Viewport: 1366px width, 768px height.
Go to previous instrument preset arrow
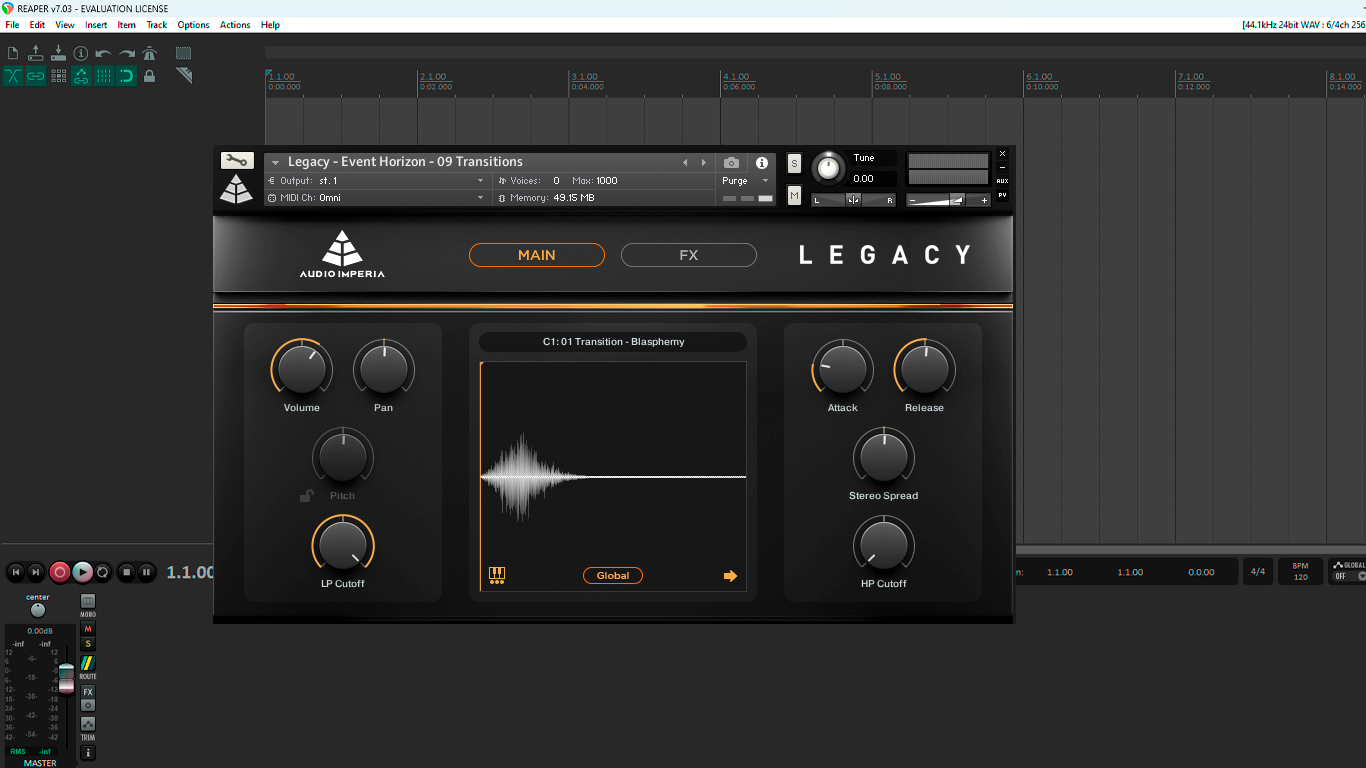[x=685, y=162]
